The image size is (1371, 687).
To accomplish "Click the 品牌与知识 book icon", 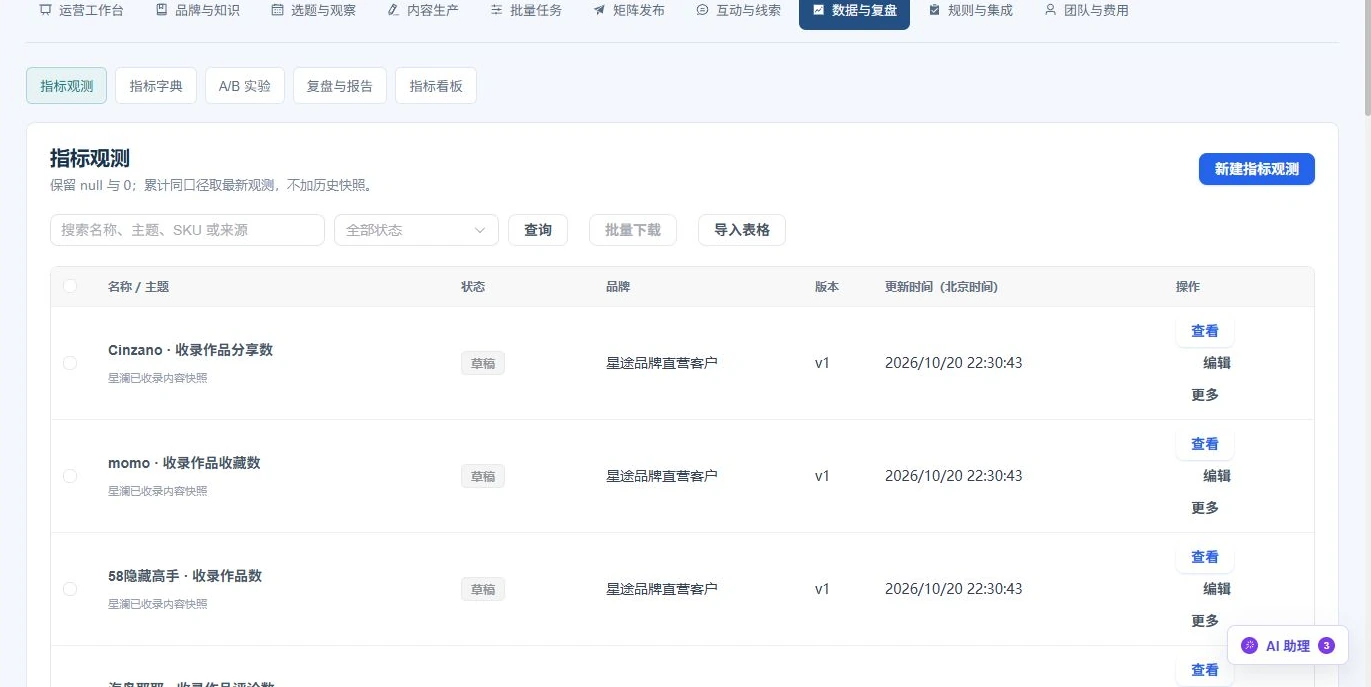I will [161, 10].
